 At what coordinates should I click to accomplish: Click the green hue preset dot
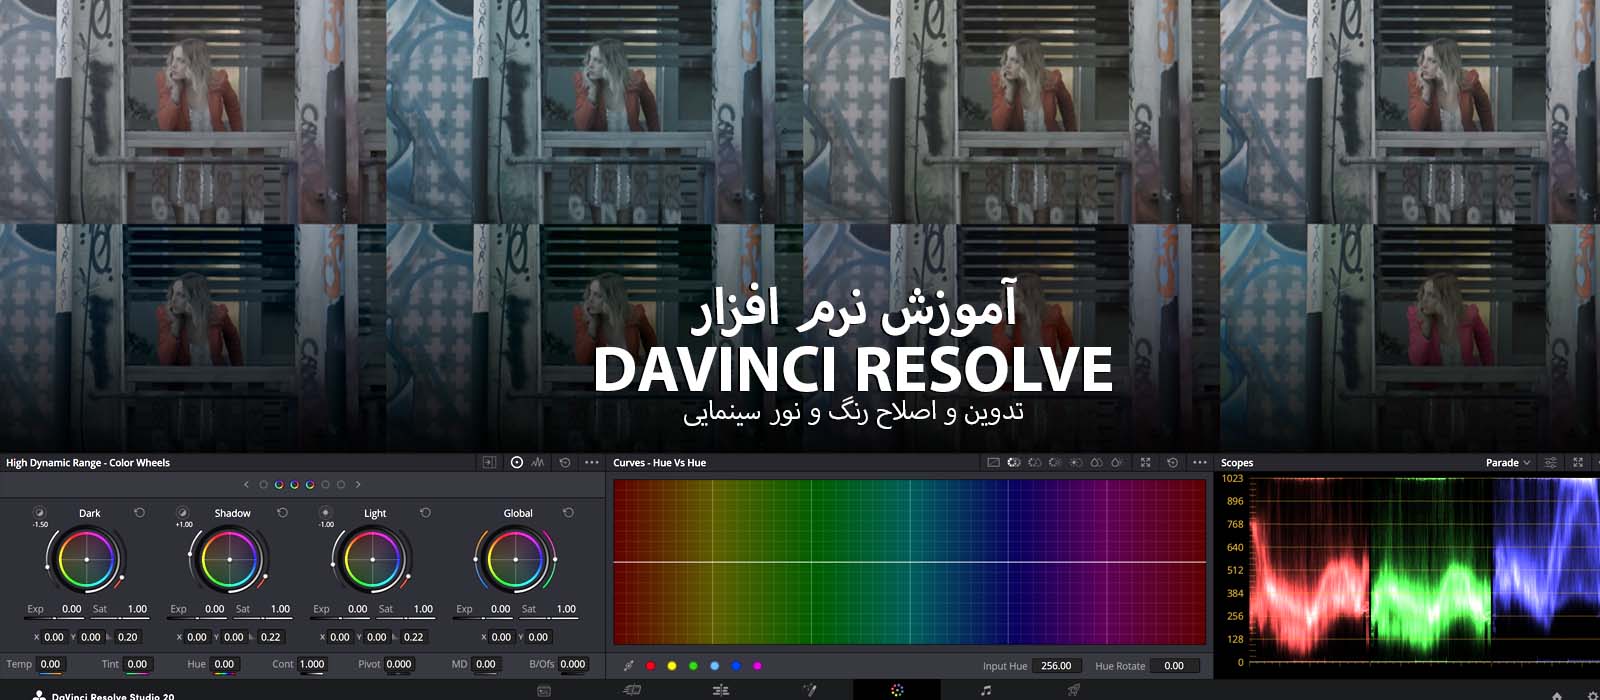click(x=693, y=666)
